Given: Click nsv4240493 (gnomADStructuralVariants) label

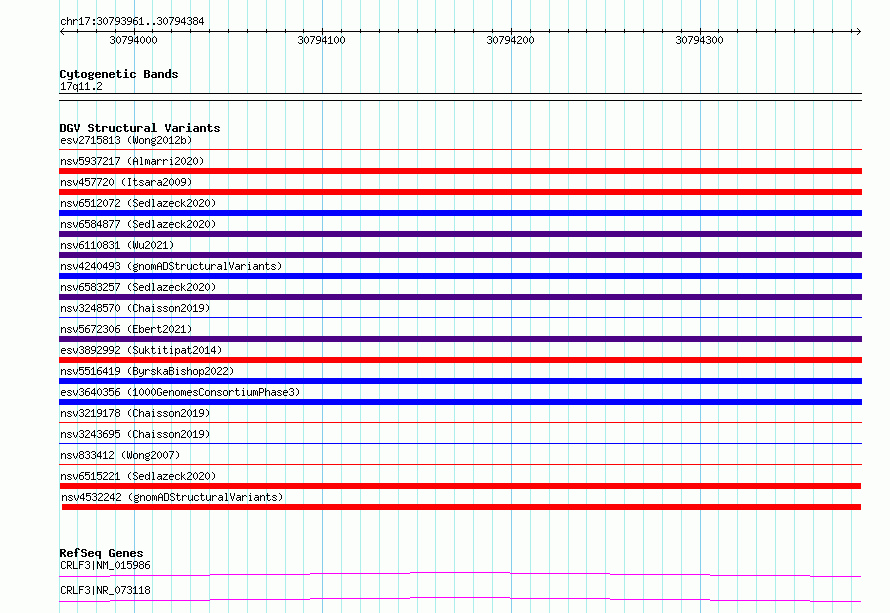Looking at the screenshot, I should pyautogui.click(x=171, y=266).
